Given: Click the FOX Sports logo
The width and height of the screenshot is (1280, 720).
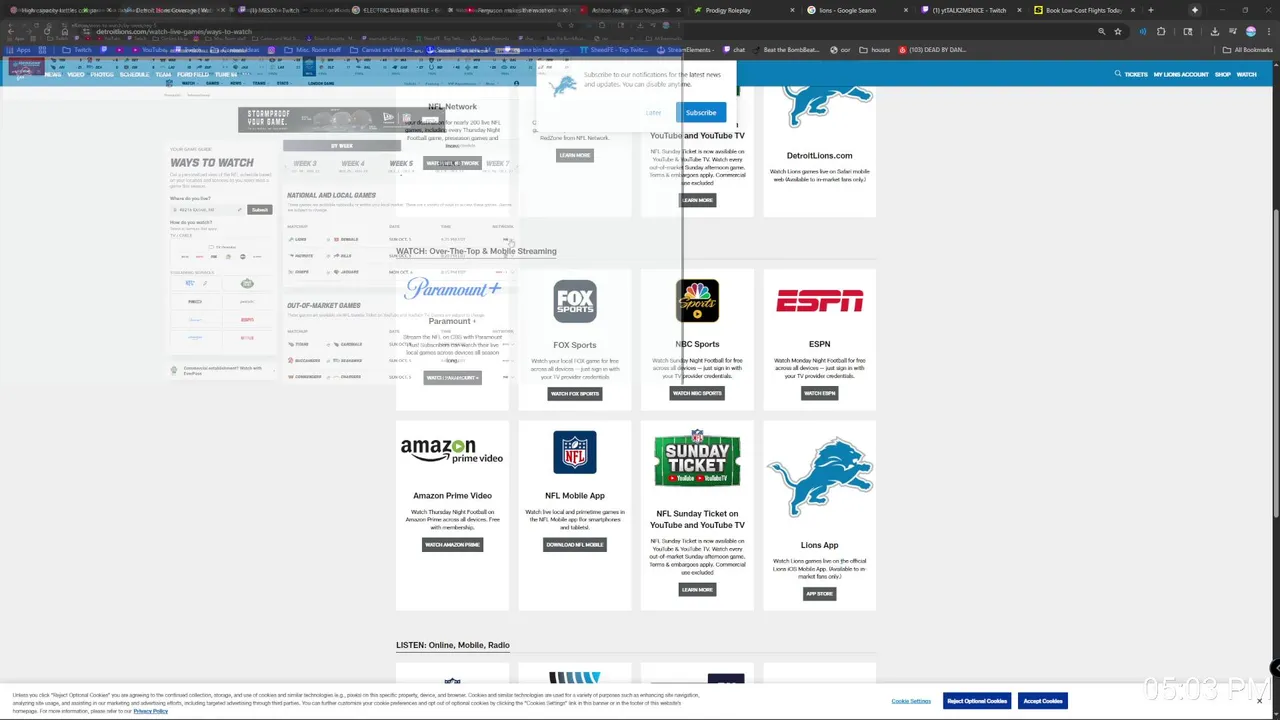Looking at the screenshot, I should pos(575,301).
